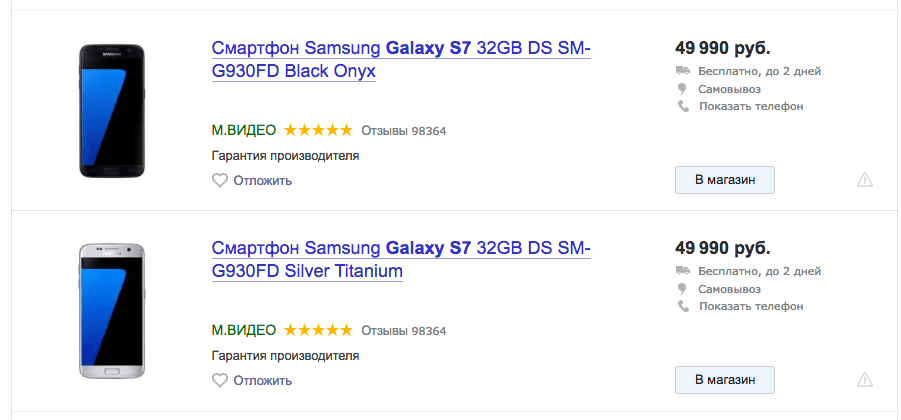Click warning triangle icon on Silver Titanium offer
This screenshot has width=901, height=420.
coord(865,380)
